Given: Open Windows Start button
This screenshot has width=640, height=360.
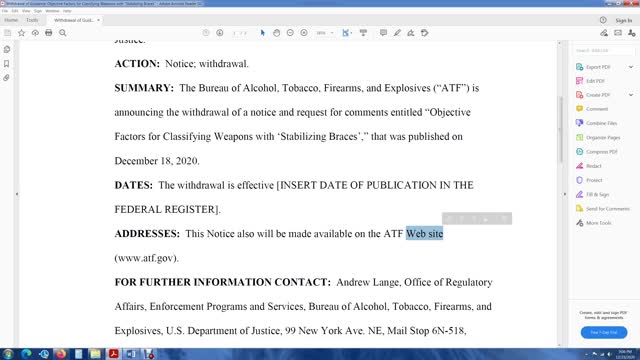Looking at the screenshot, I should pyautogui.click(x=8, y=354).
